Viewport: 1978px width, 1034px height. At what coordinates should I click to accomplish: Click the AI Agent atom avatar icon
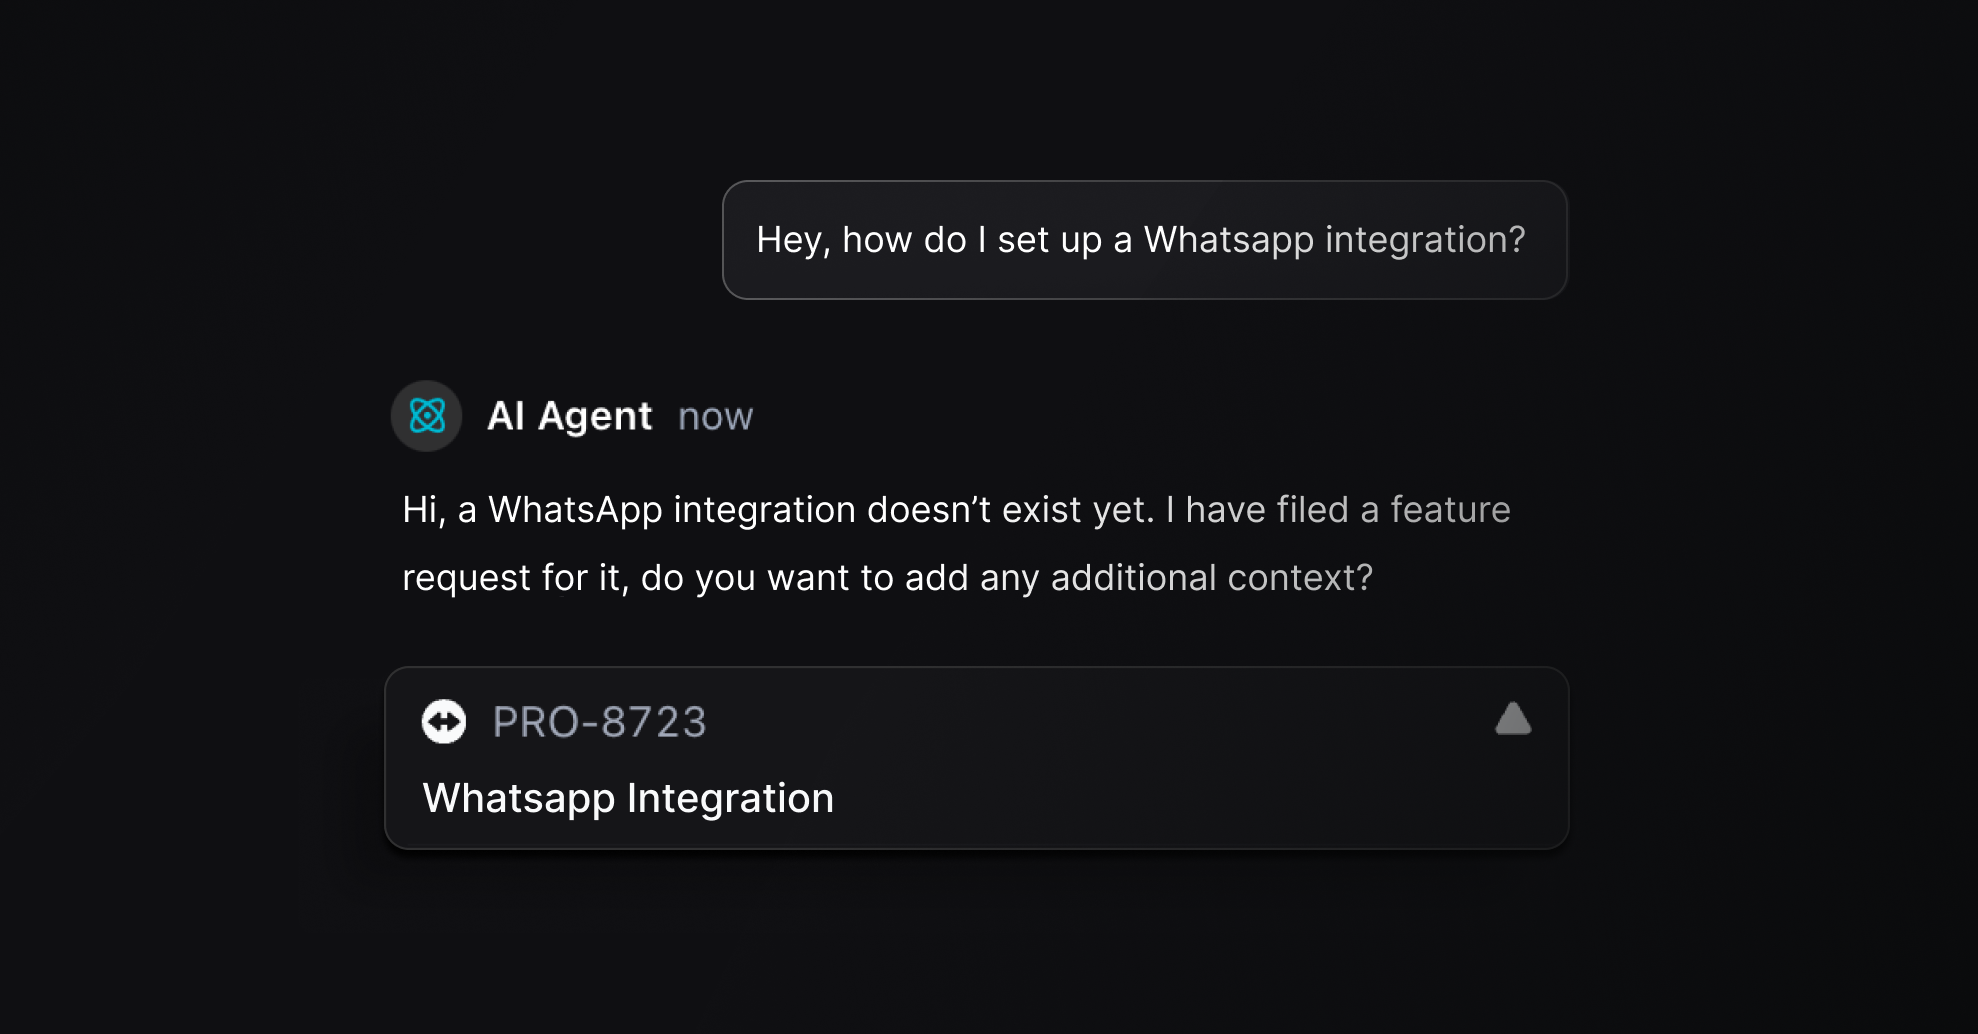[x=427, y=416]
